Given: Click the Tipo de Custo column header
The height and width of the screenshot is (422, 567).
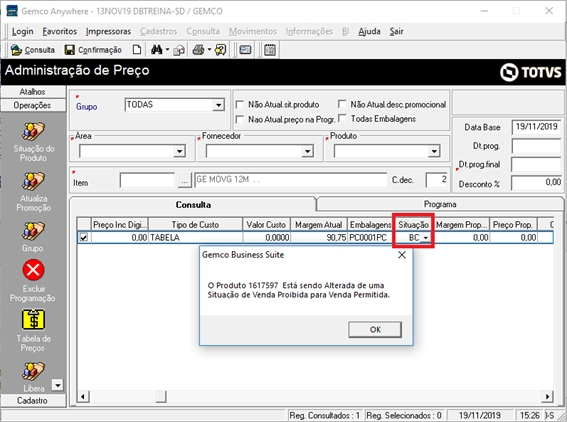Looking at the screenshot, I should [196, 225].
